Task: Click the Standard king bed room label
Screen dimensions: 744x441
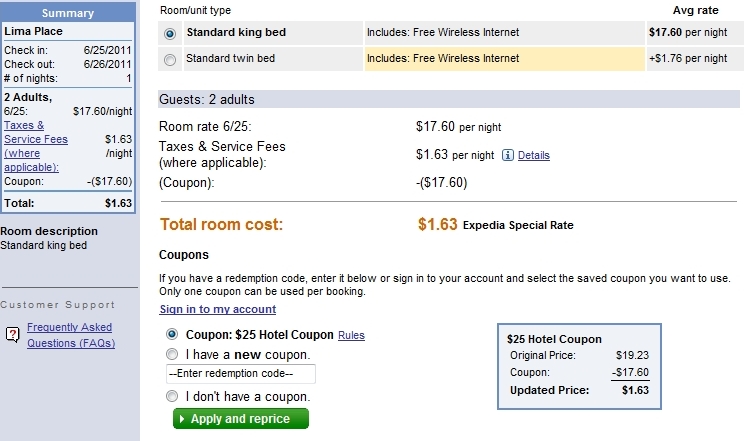Action: (236, 32)
